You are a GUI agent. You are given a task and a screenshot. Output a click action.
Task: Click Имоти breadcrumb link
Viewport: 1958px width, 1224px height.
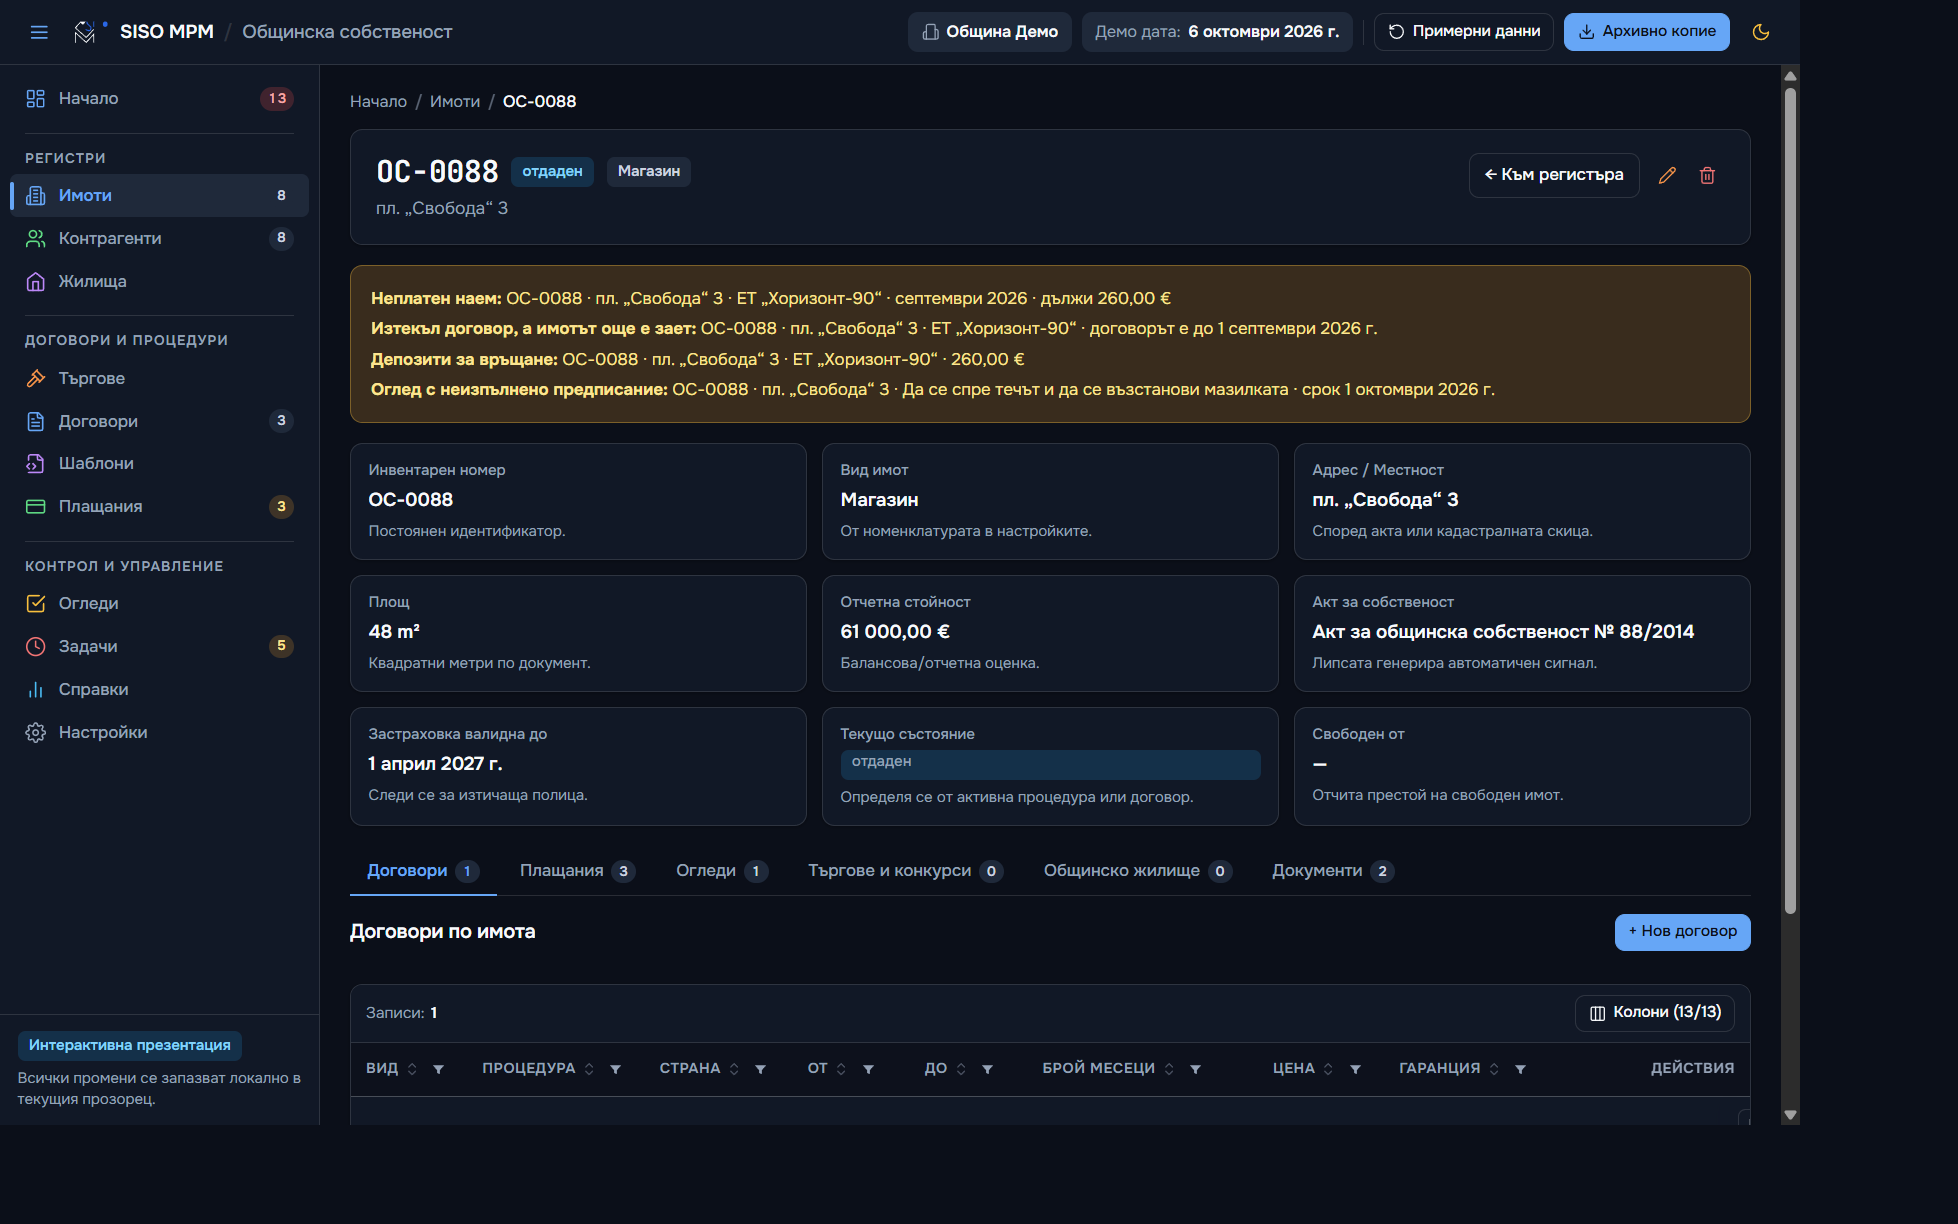[455, 102]
